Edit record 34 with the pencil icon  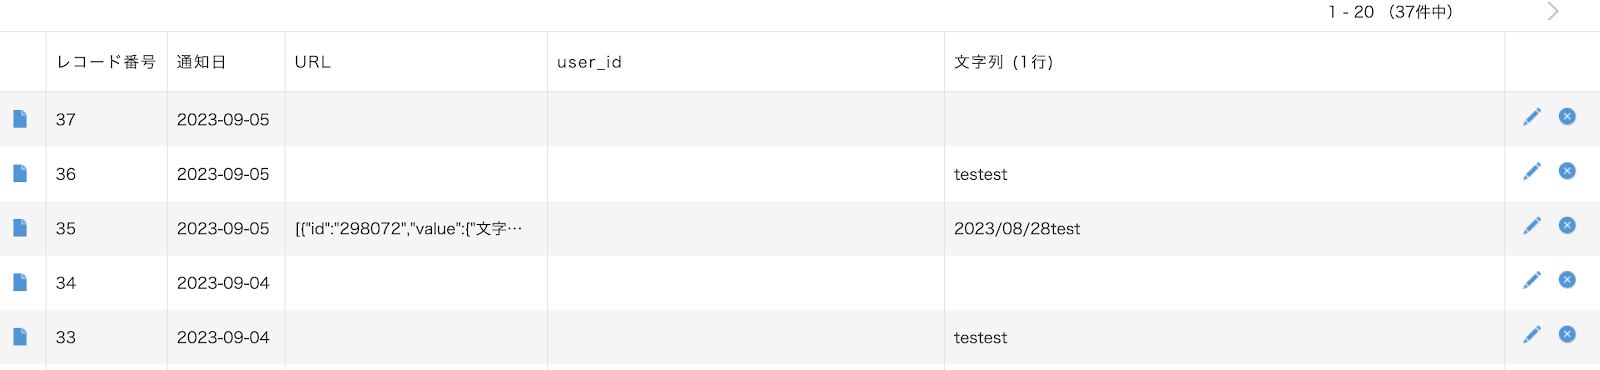pos(1532,280)
